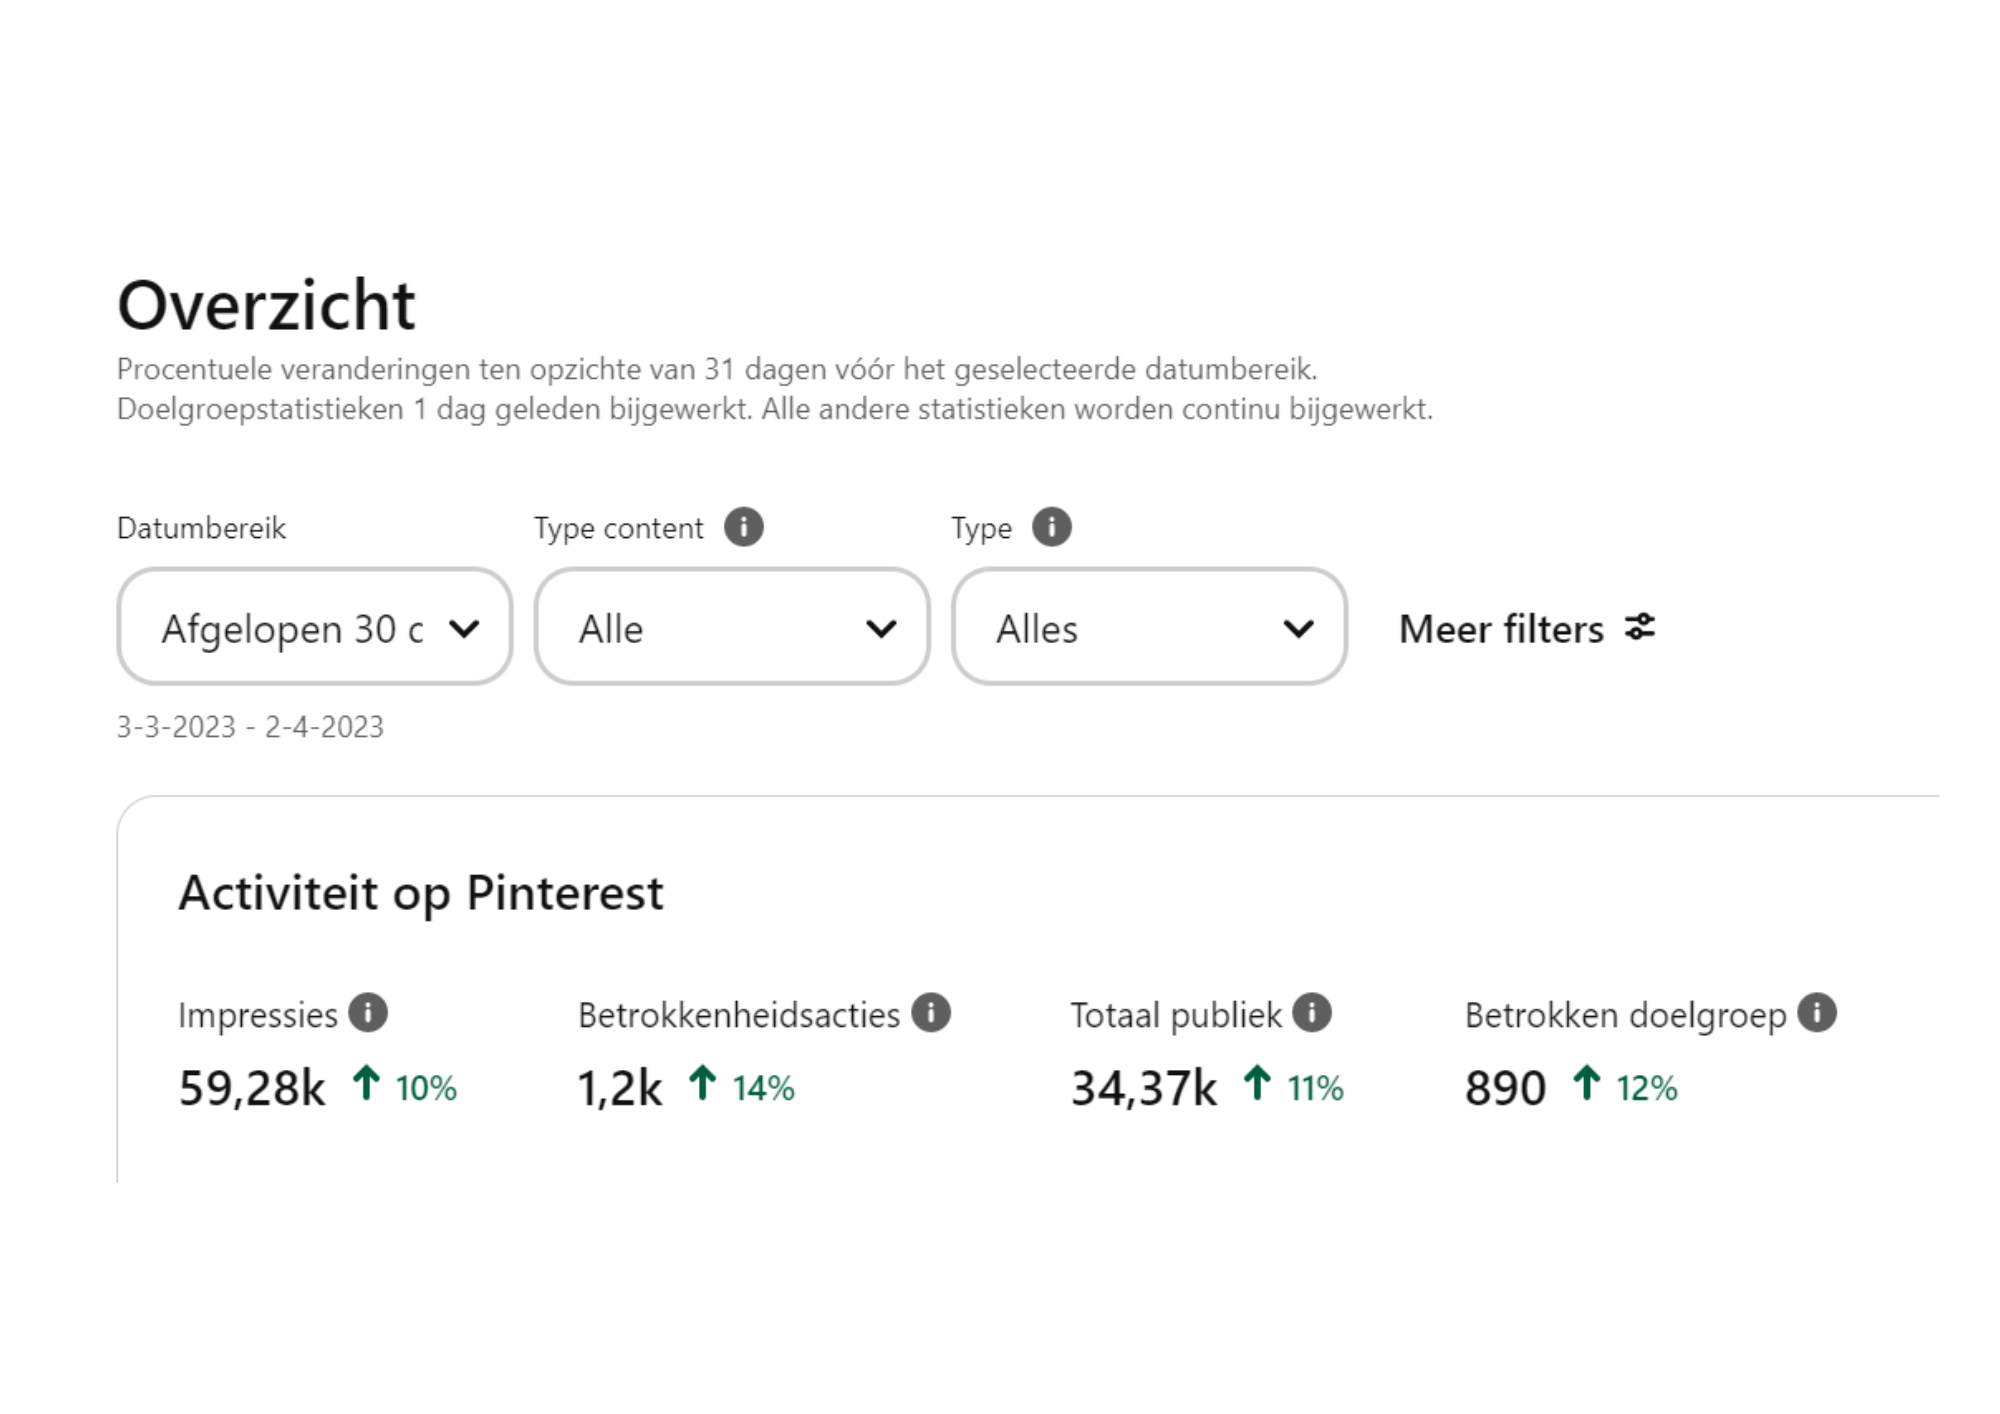Click the info icon beside the Type label

(x=1051, y=526)
